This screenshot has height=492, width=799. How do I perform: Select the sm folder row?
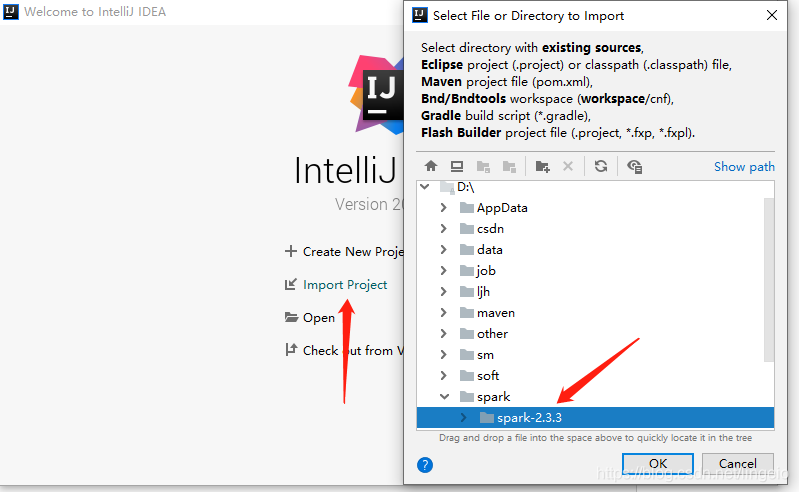pos(595,354)
